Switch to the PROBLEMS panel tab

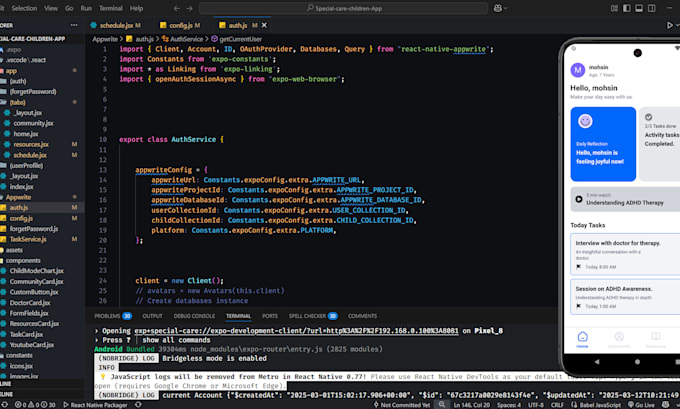coord(107,315)
